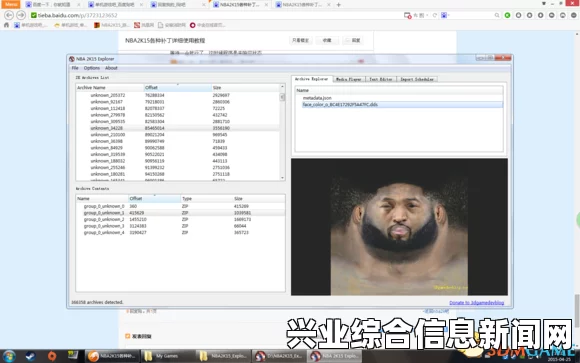Image resolution: width=580 pixels, height=363 pixels.
Task: Sort archives by Archive Name column
Action: click(109, 88)
